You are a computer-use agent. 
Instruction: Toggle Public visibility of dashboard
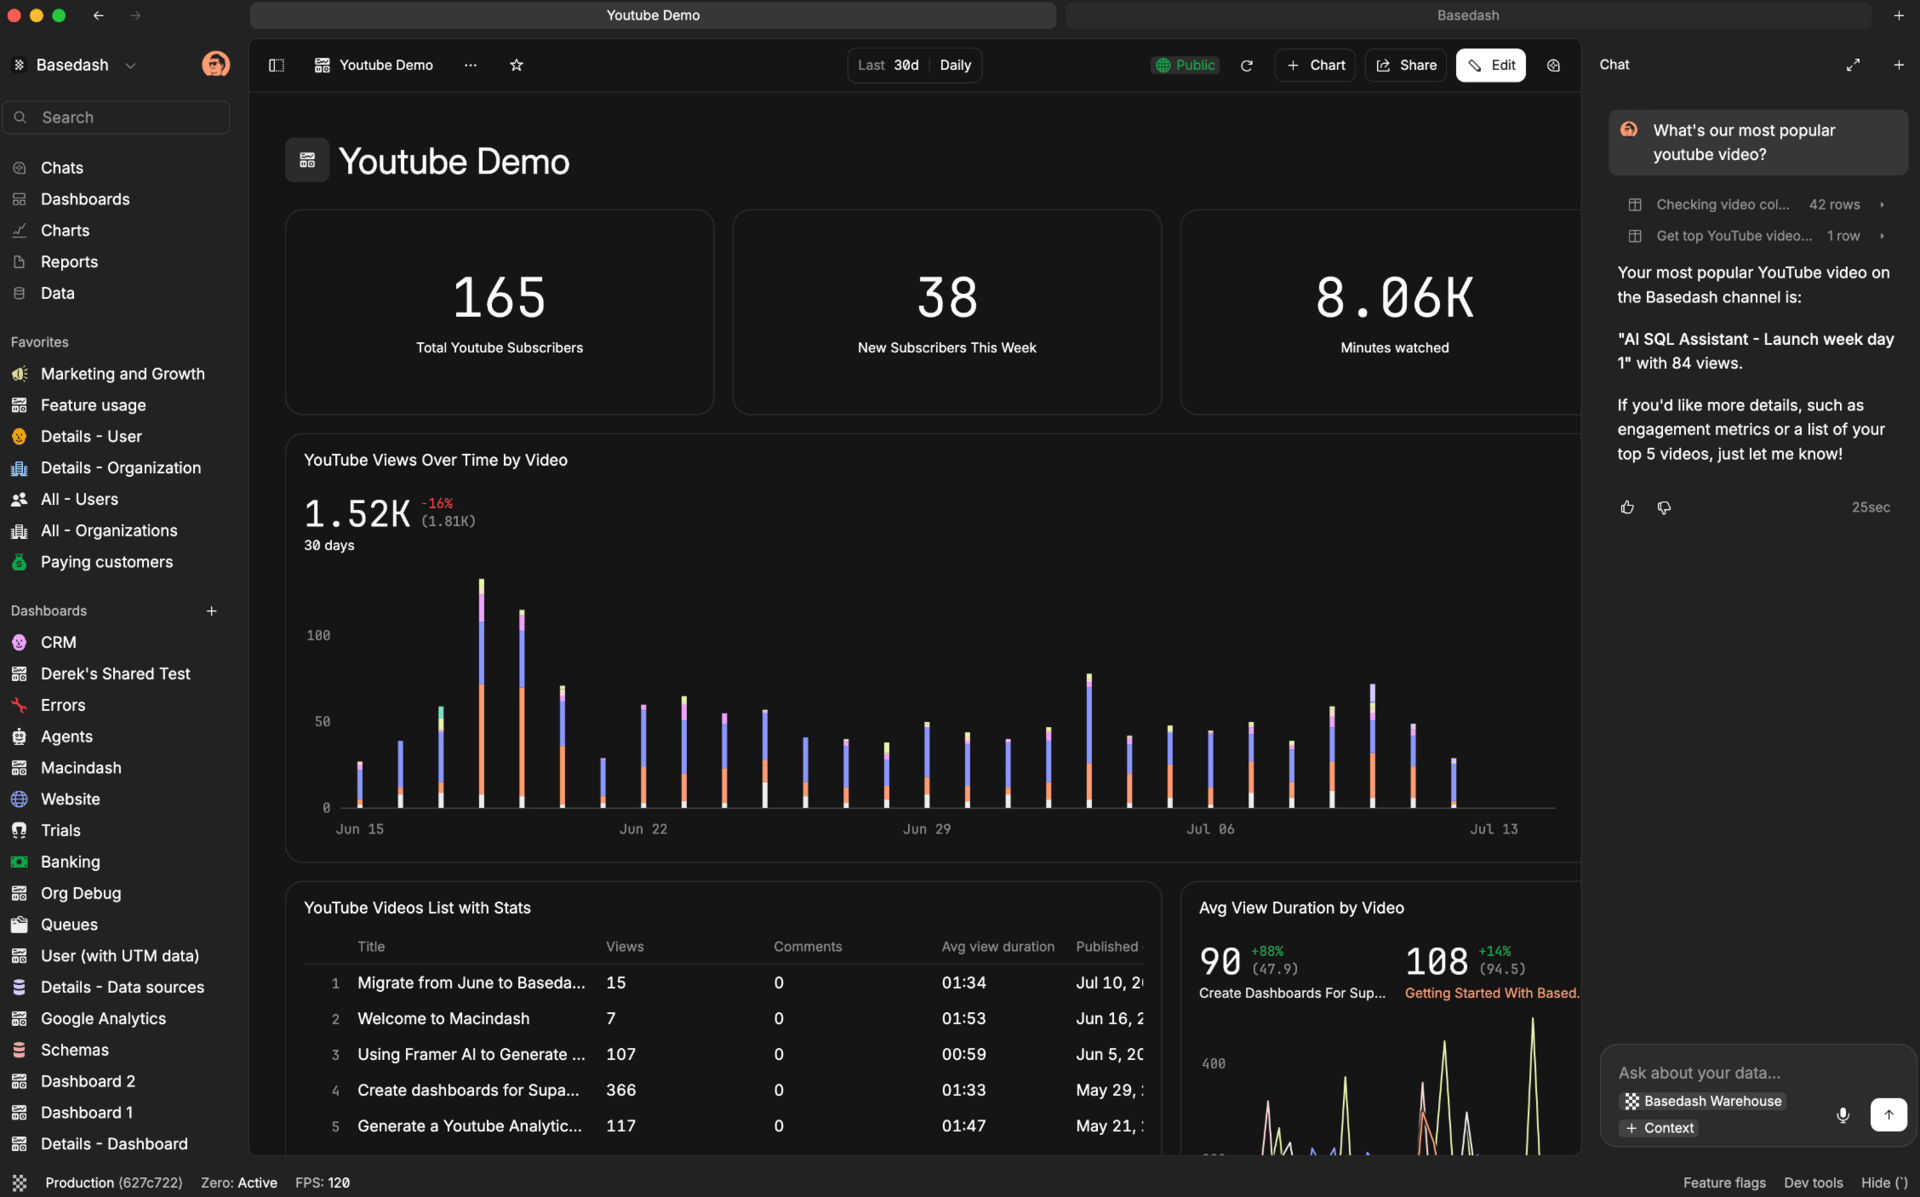[1185, 65]
